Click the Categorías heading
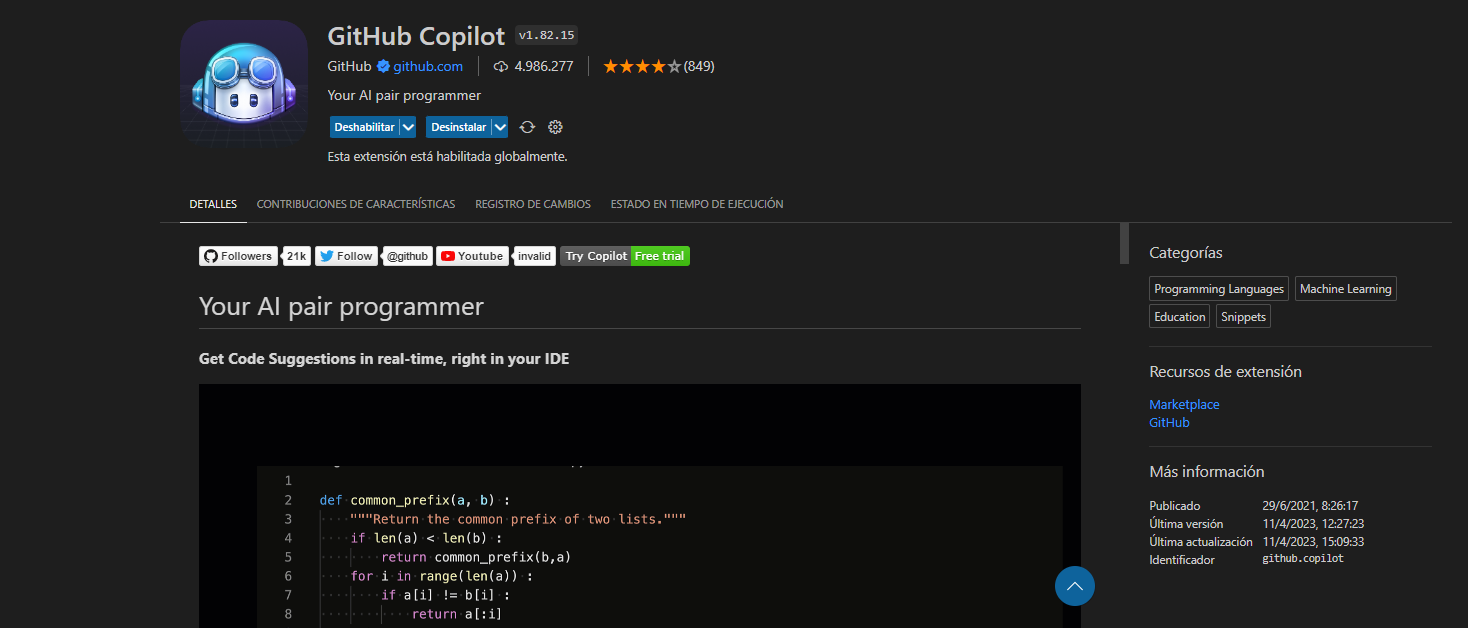Screen dimensions: 1468x628 1186,253
